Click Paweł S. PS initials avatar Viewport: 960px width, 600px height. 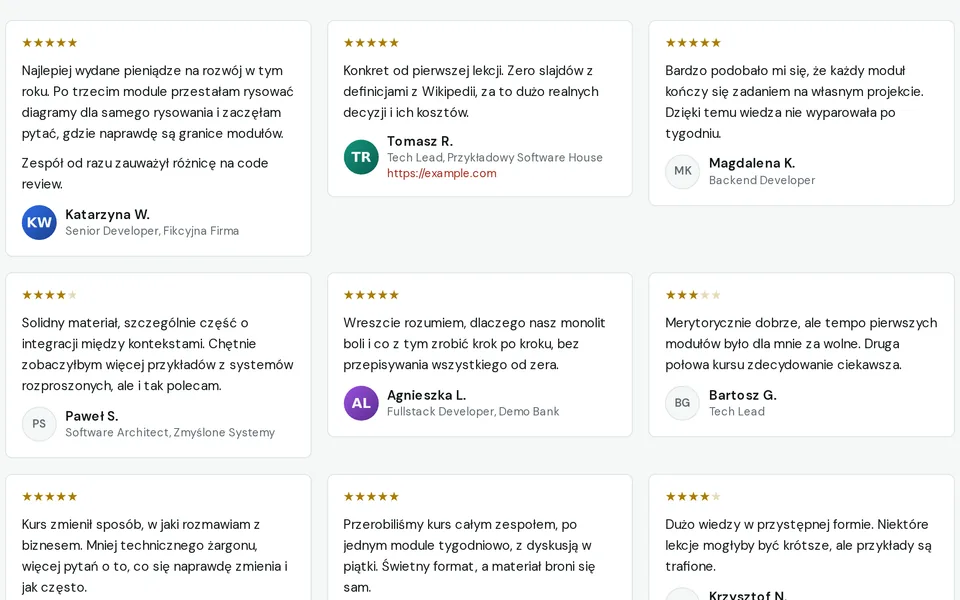pyautogui.click(x=39, y=424)
